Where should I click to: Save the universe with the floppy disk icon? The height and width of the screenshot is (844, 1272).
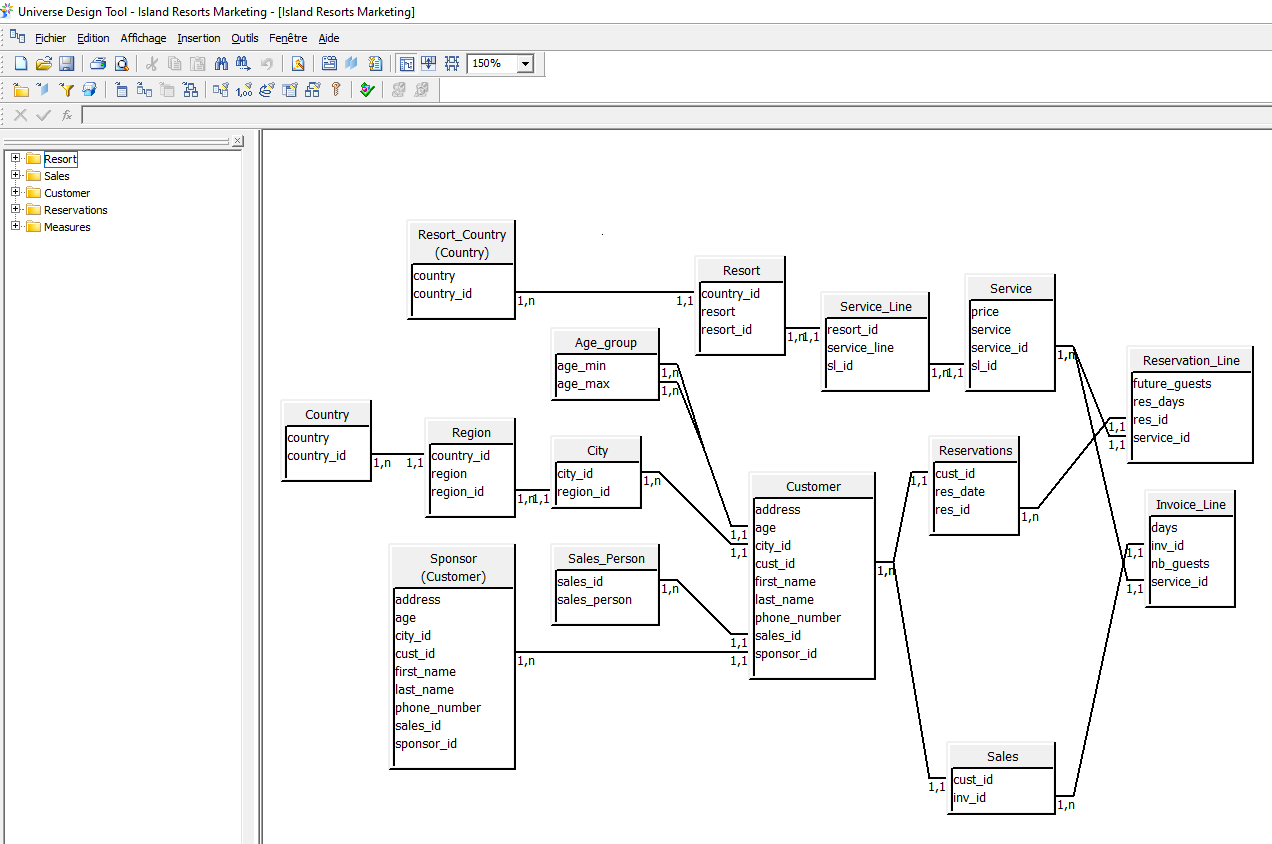pos(66,64)
